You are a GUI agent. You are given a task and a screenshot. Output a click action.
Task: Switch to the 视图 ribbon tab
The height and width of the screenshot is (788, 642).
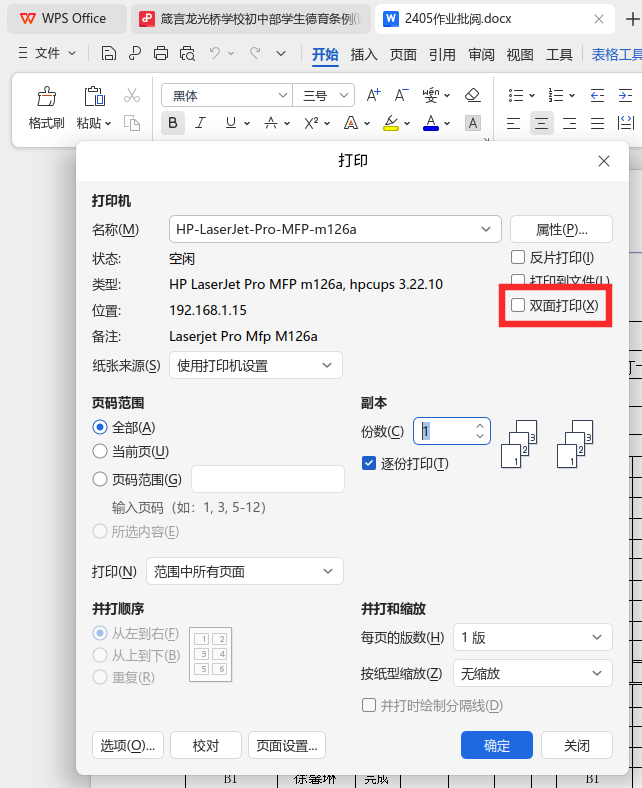[x=520, y=54]
